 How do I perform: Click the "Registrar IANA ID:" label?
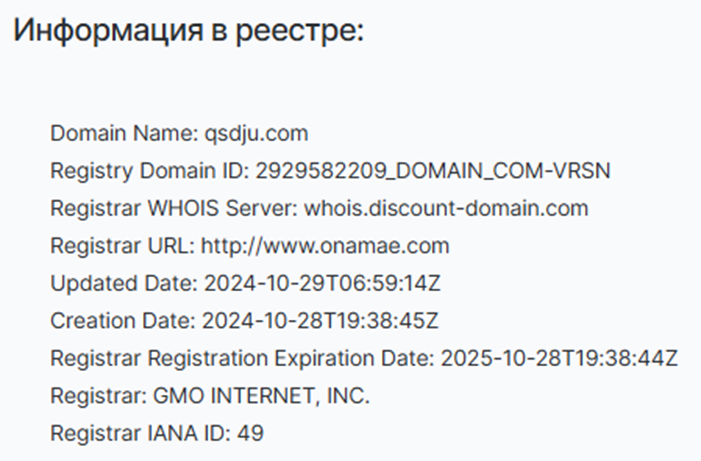pyautogui.click(x=141, y=434)
